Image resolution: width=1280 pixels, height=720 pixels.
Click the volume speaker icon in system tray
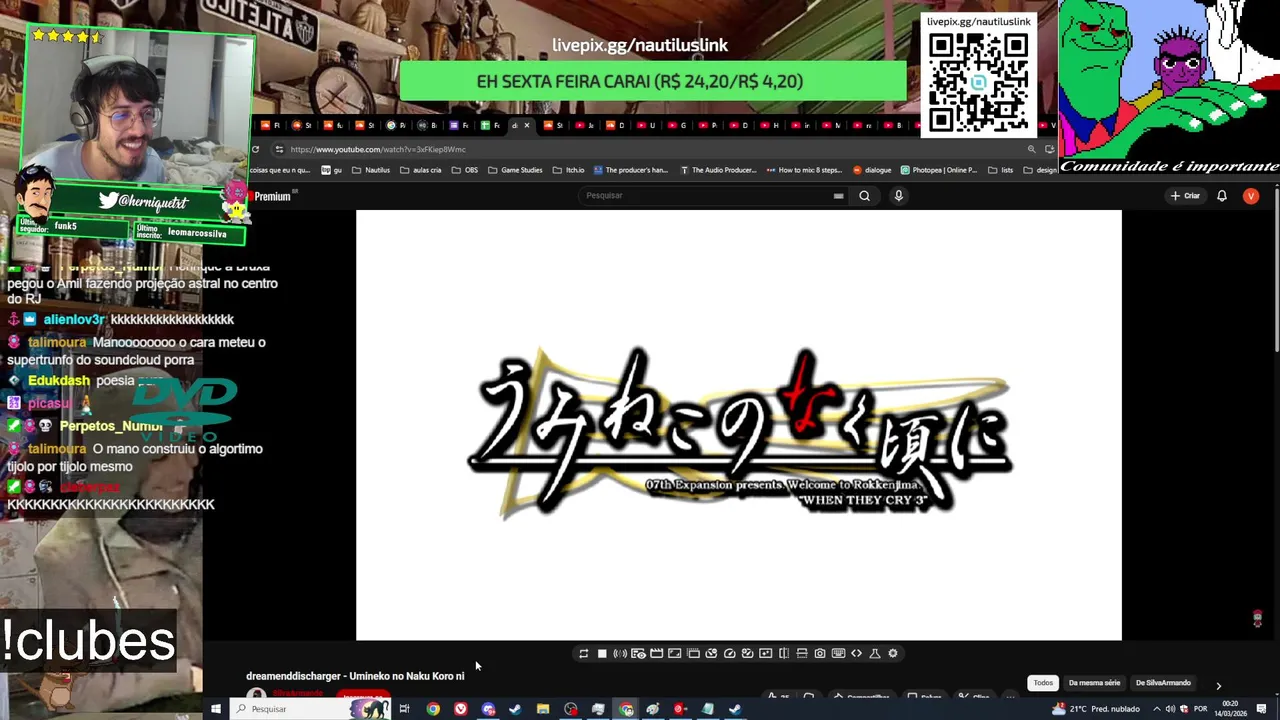coord(1170,709)
